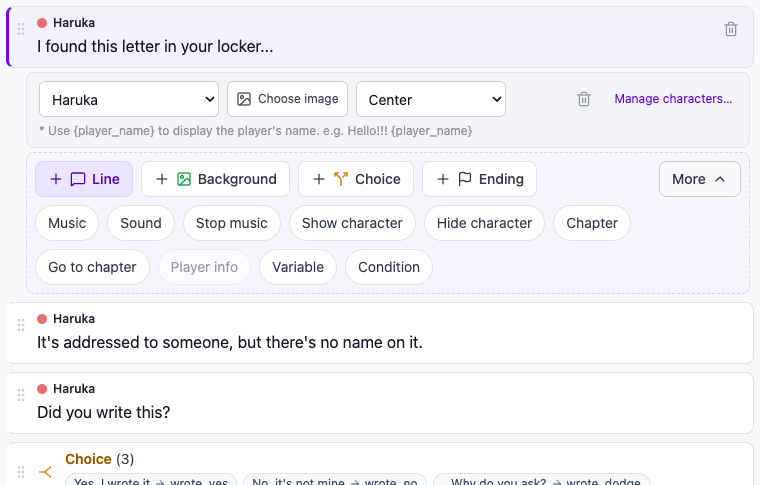
Task: Insert a Stop music block
Action: coord(232,223)
